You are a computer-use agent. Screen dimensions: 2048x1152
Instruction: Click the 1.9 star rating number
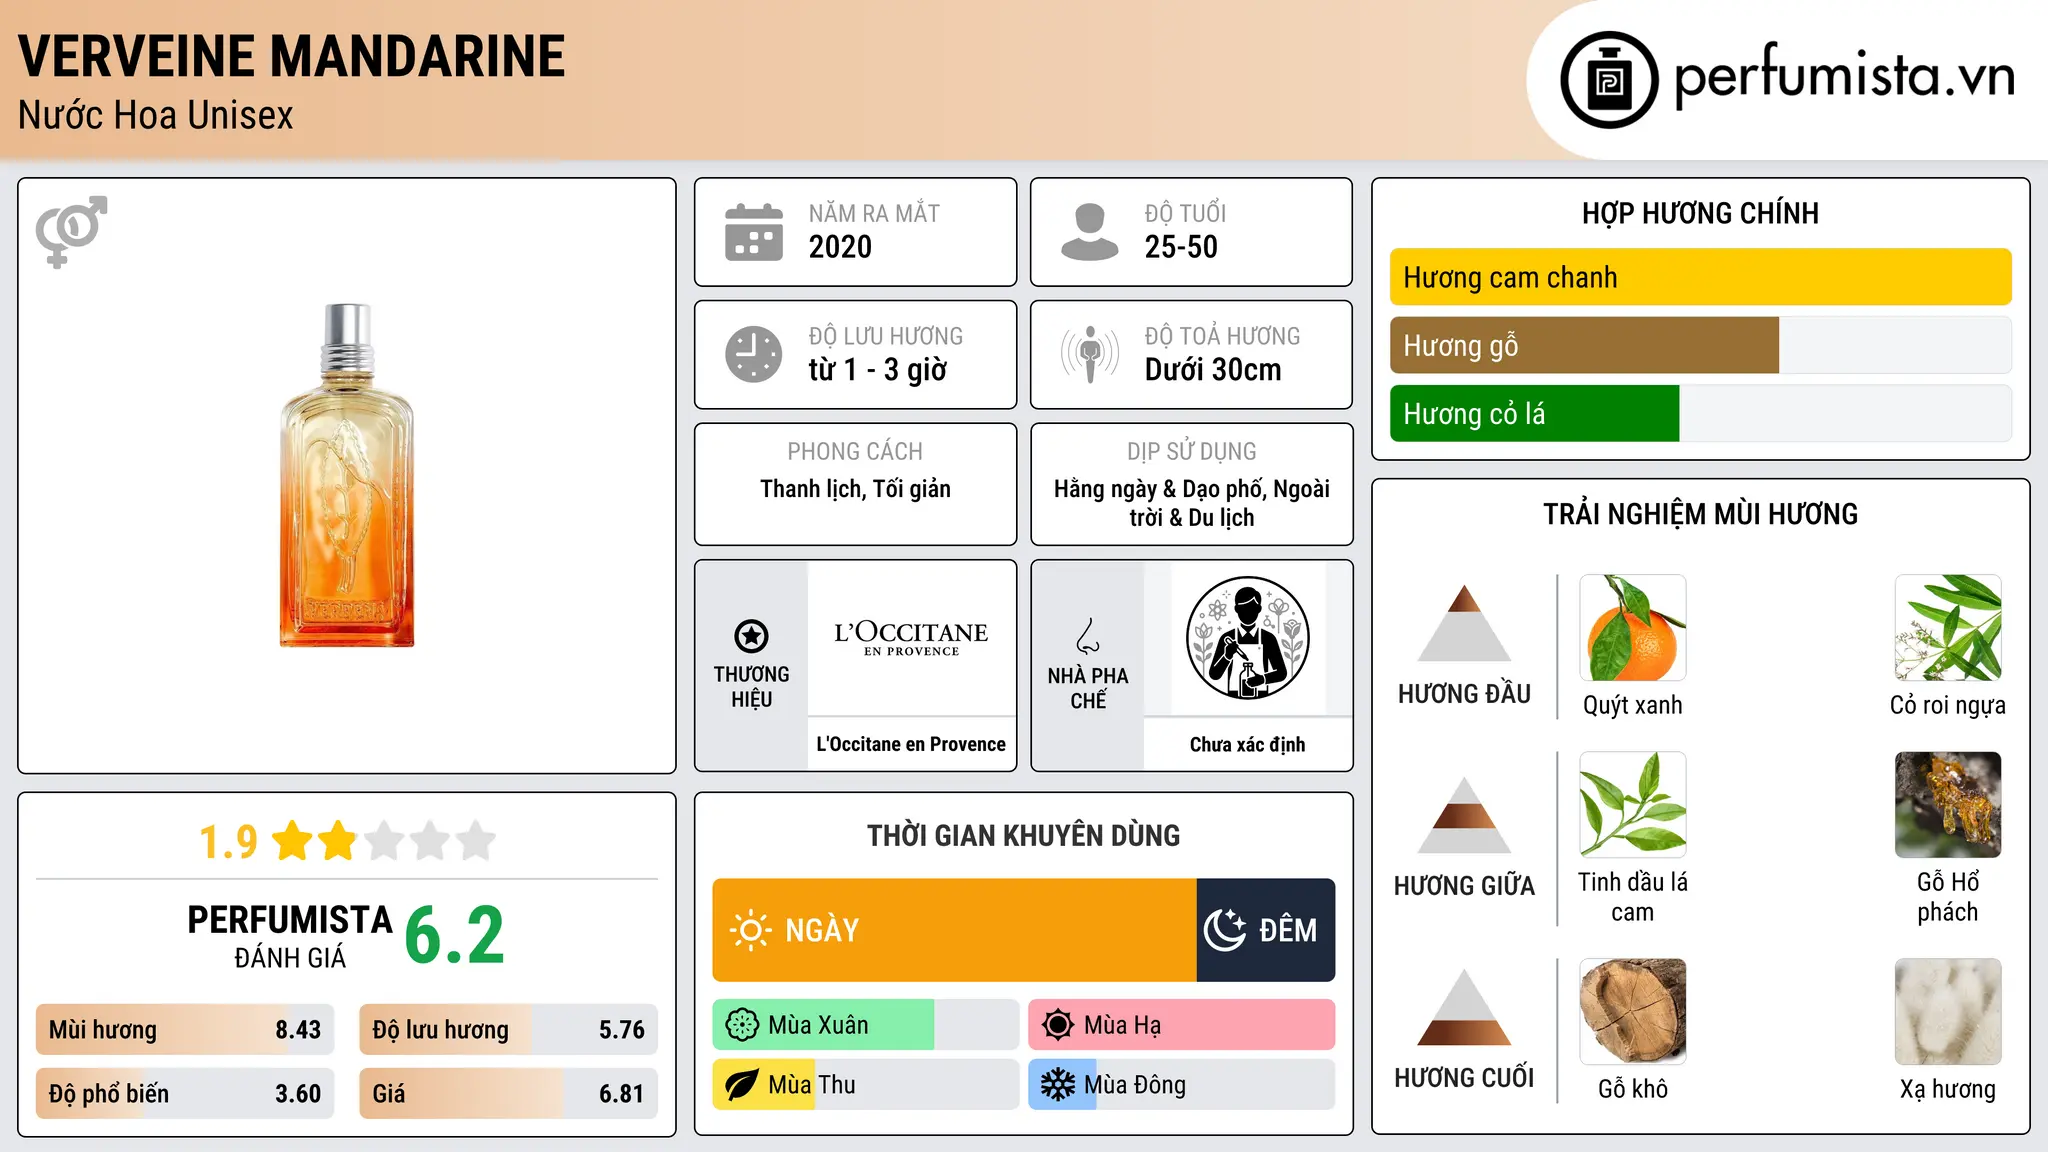pos(228,842)
